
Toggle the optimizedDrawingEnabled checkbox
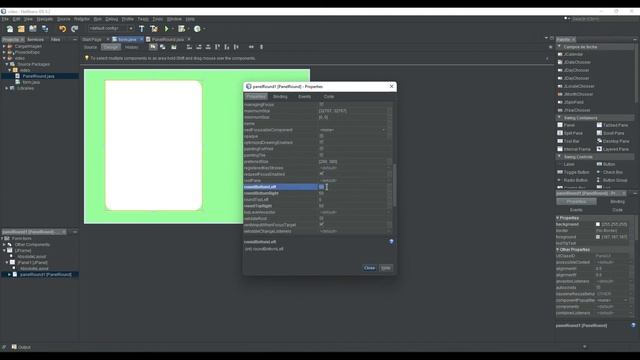(321, 142)
